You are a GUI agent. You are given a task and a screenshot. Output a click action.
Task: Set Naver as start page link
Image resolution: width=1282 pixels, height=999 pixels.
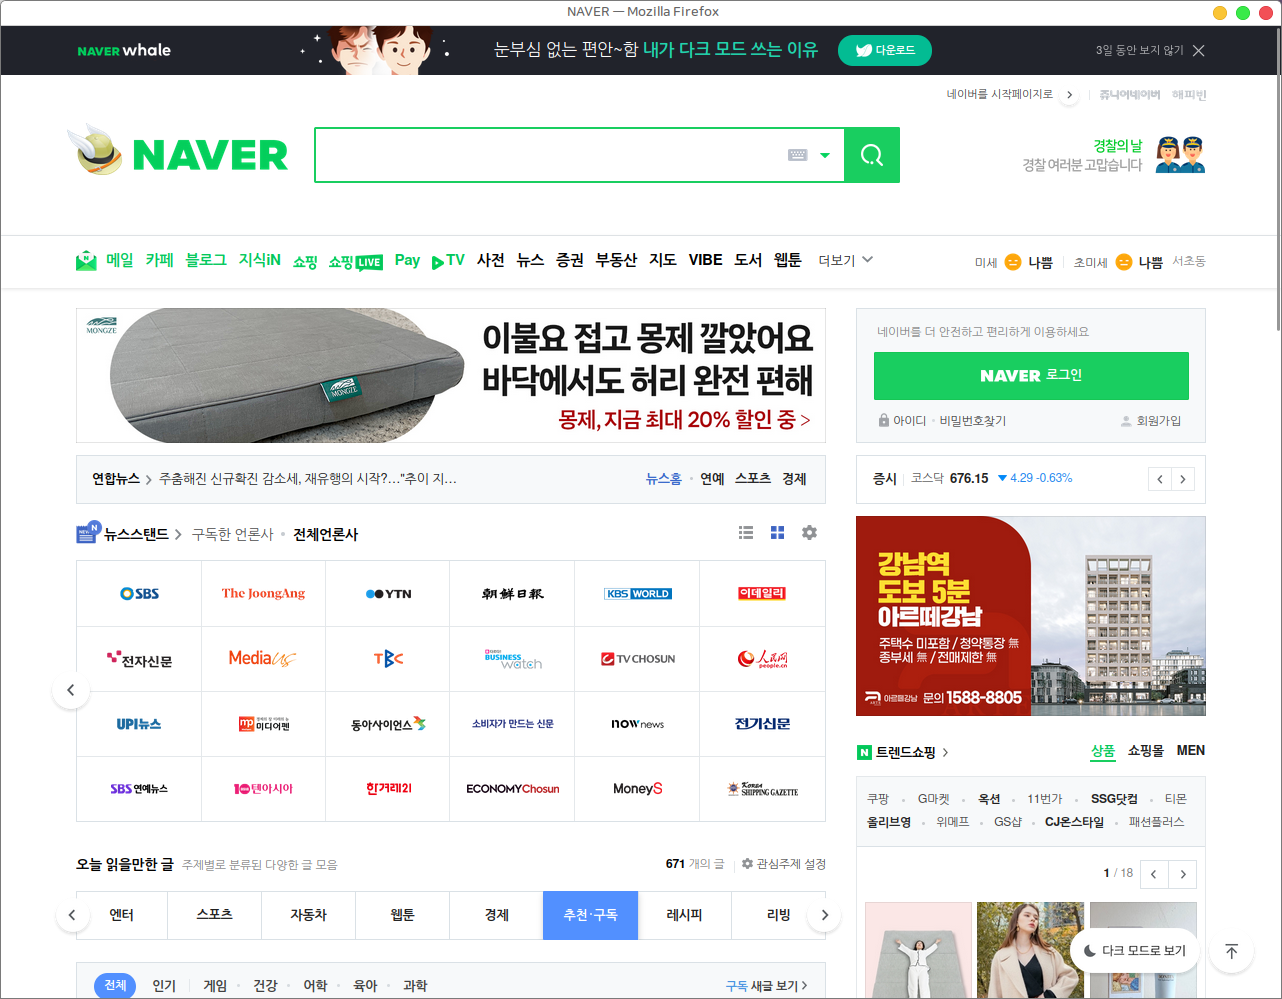1011,94
